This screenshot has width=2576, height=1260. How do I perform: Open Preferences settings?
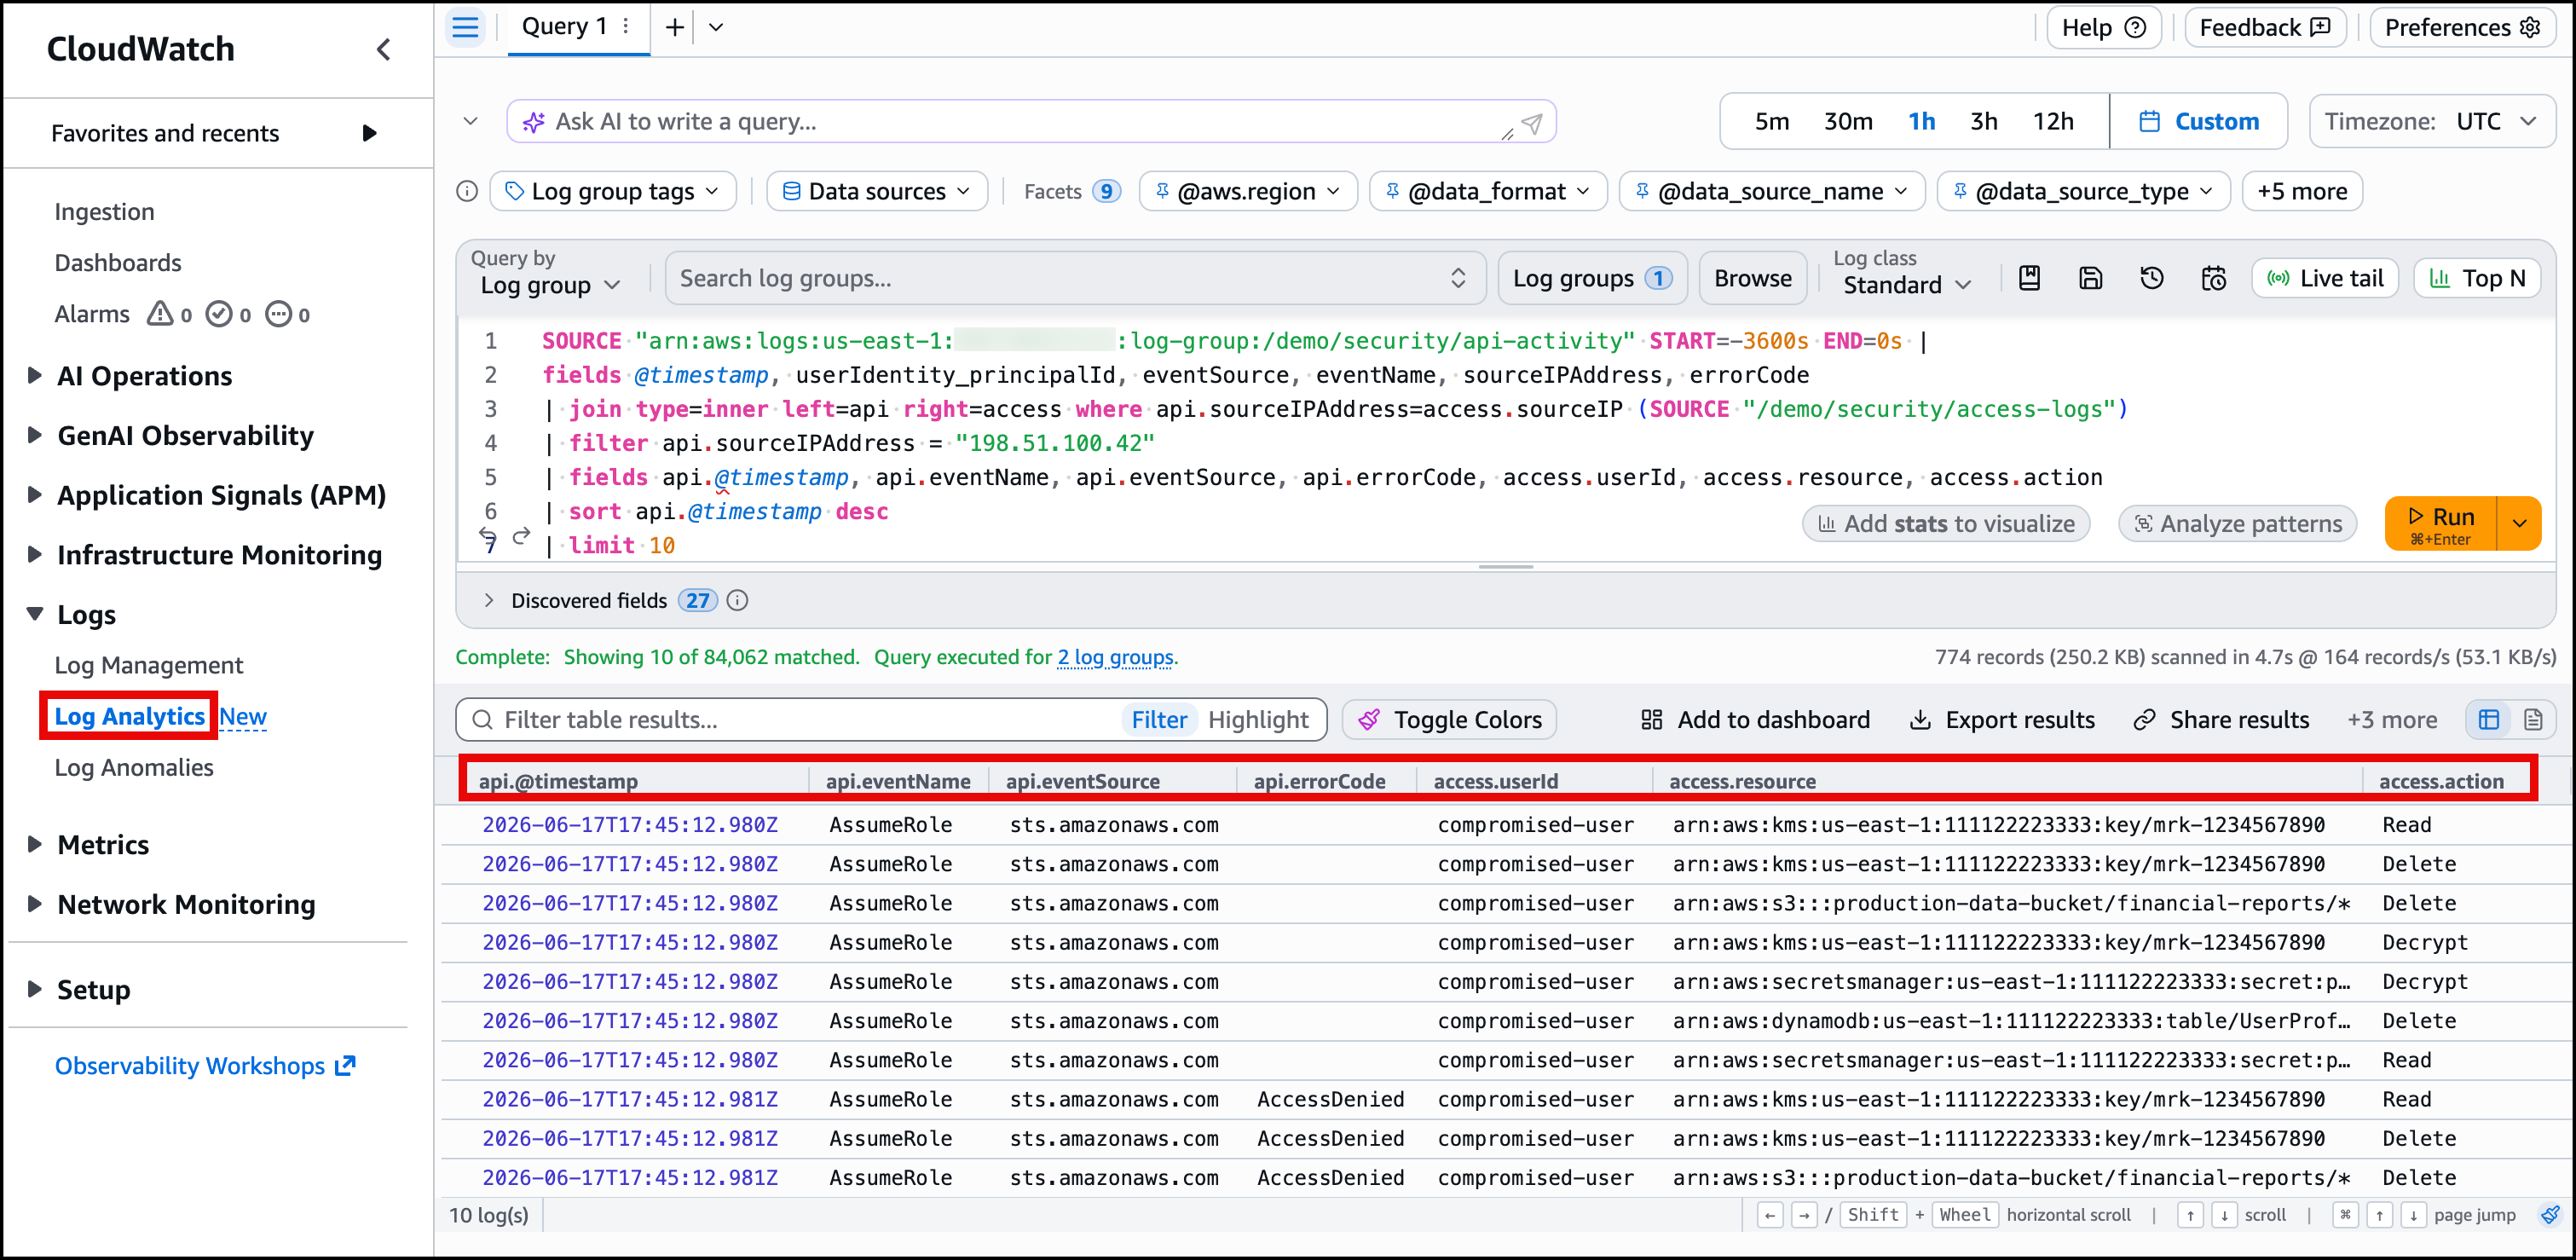2460,28
